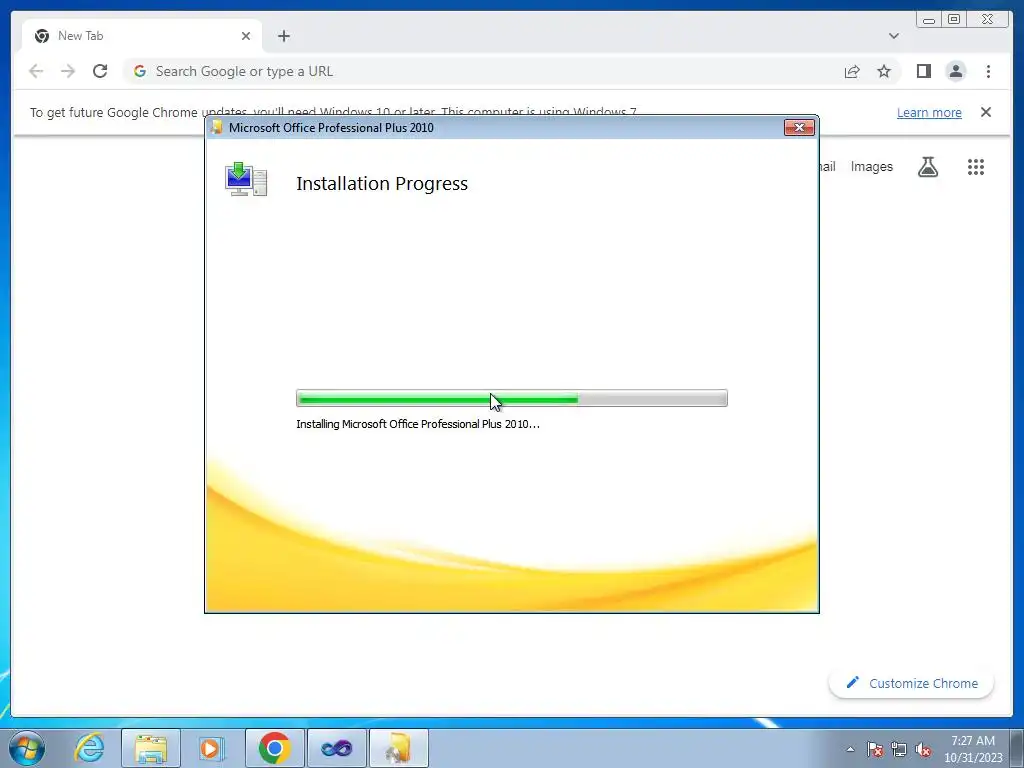The width and height of the screenshot is (1024, 768).
Task: Select the New Tab tab
Action: [142, 36]
